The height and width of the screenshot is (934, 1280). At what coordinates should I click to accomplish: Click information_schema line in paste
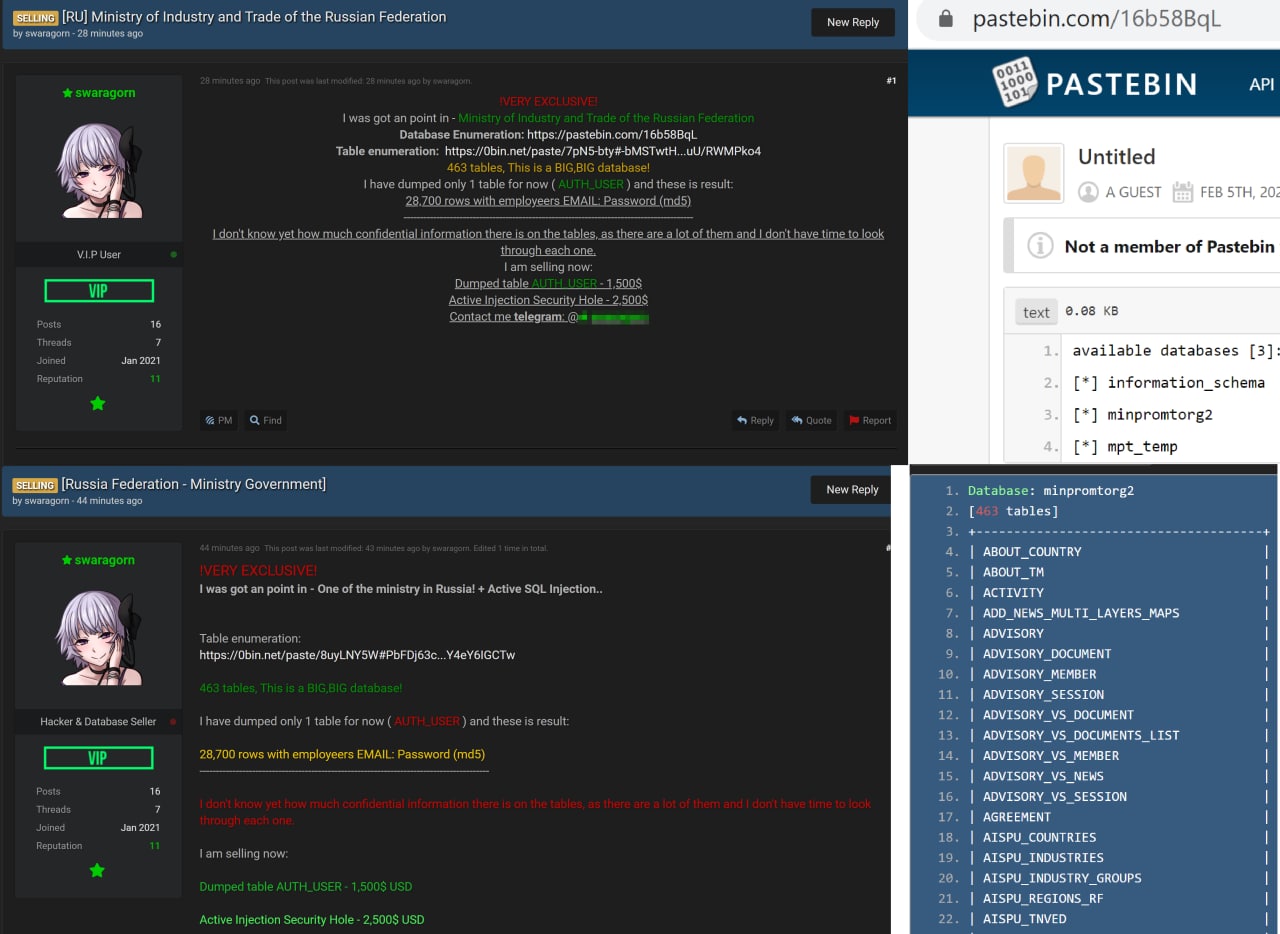point(1168,382)
